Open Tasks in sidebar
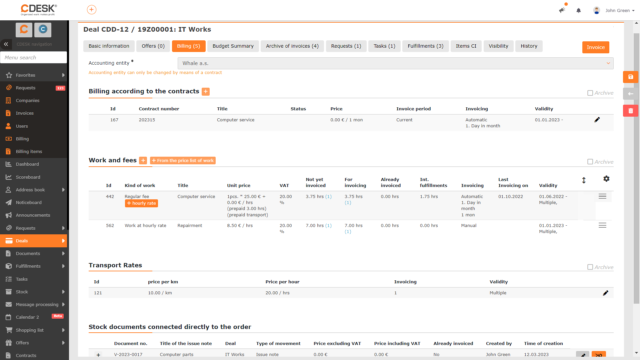The image size is (640, 360). (22, 279)
